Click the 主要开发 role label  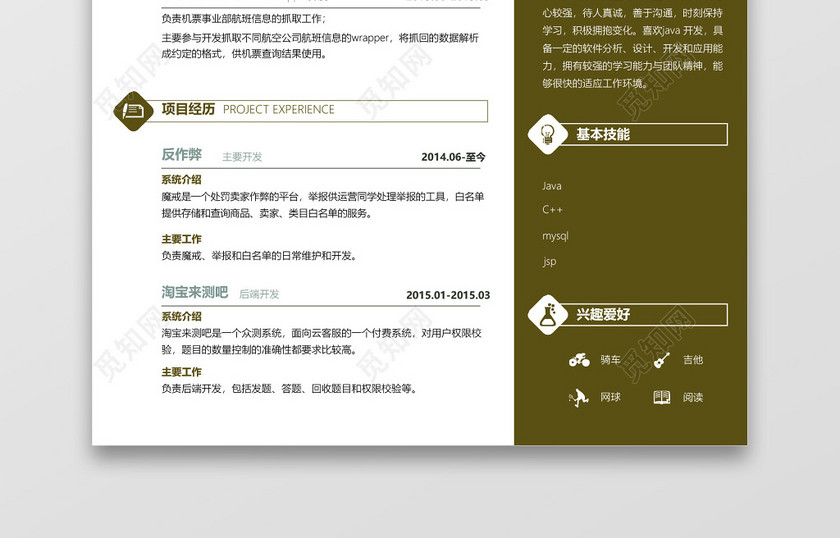(242, 156)
